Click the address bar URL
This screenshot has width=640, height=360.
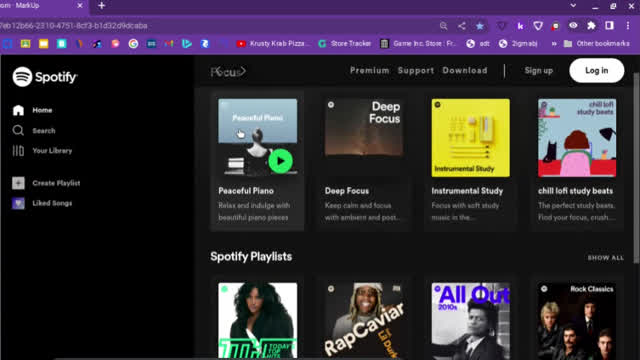tap(74, 26)
